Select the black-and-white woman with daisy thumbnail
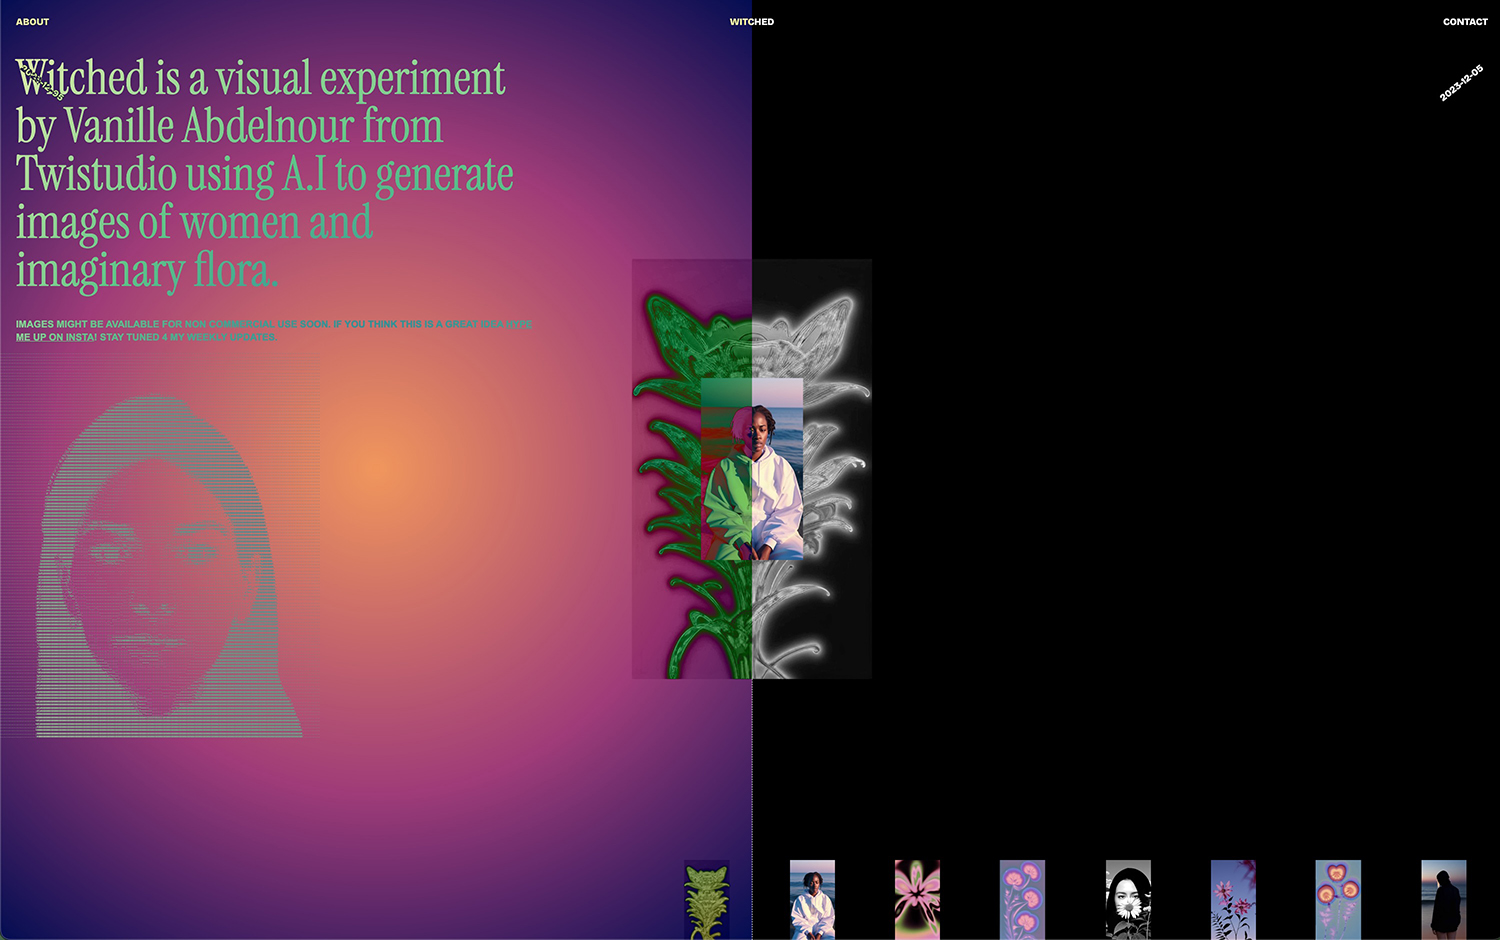This screenshot has height=940, width=1500. [x=1128, y=899]
